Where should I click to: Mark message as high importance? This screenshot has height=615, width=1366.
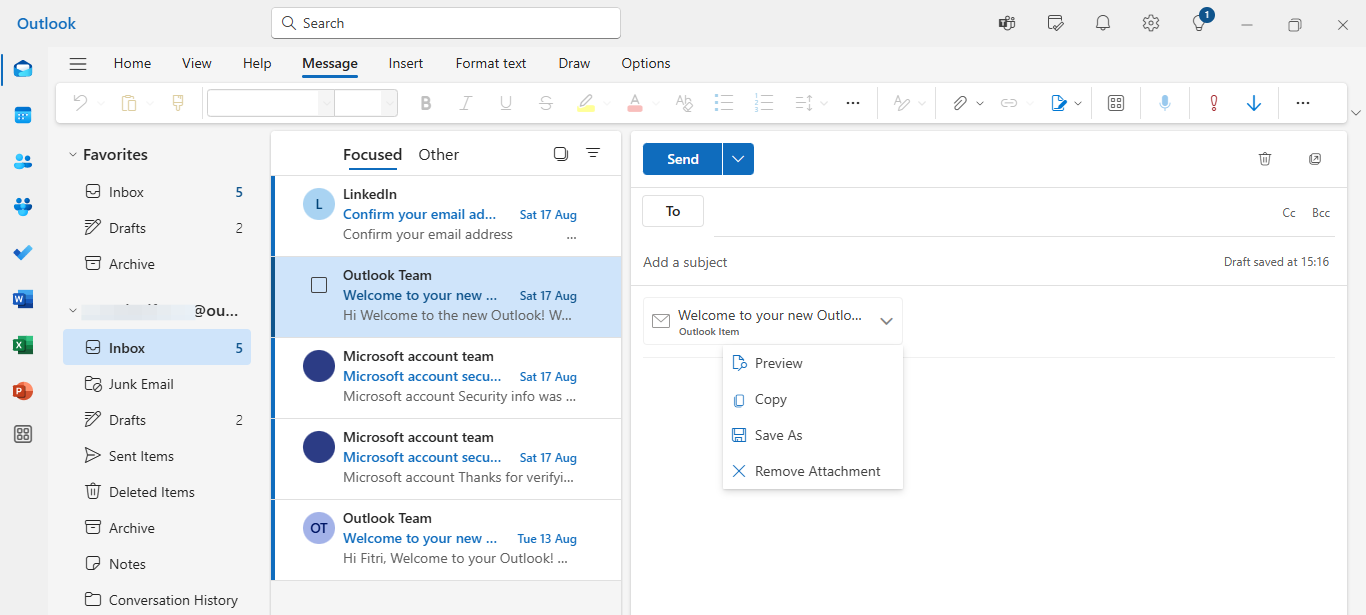1213,102
